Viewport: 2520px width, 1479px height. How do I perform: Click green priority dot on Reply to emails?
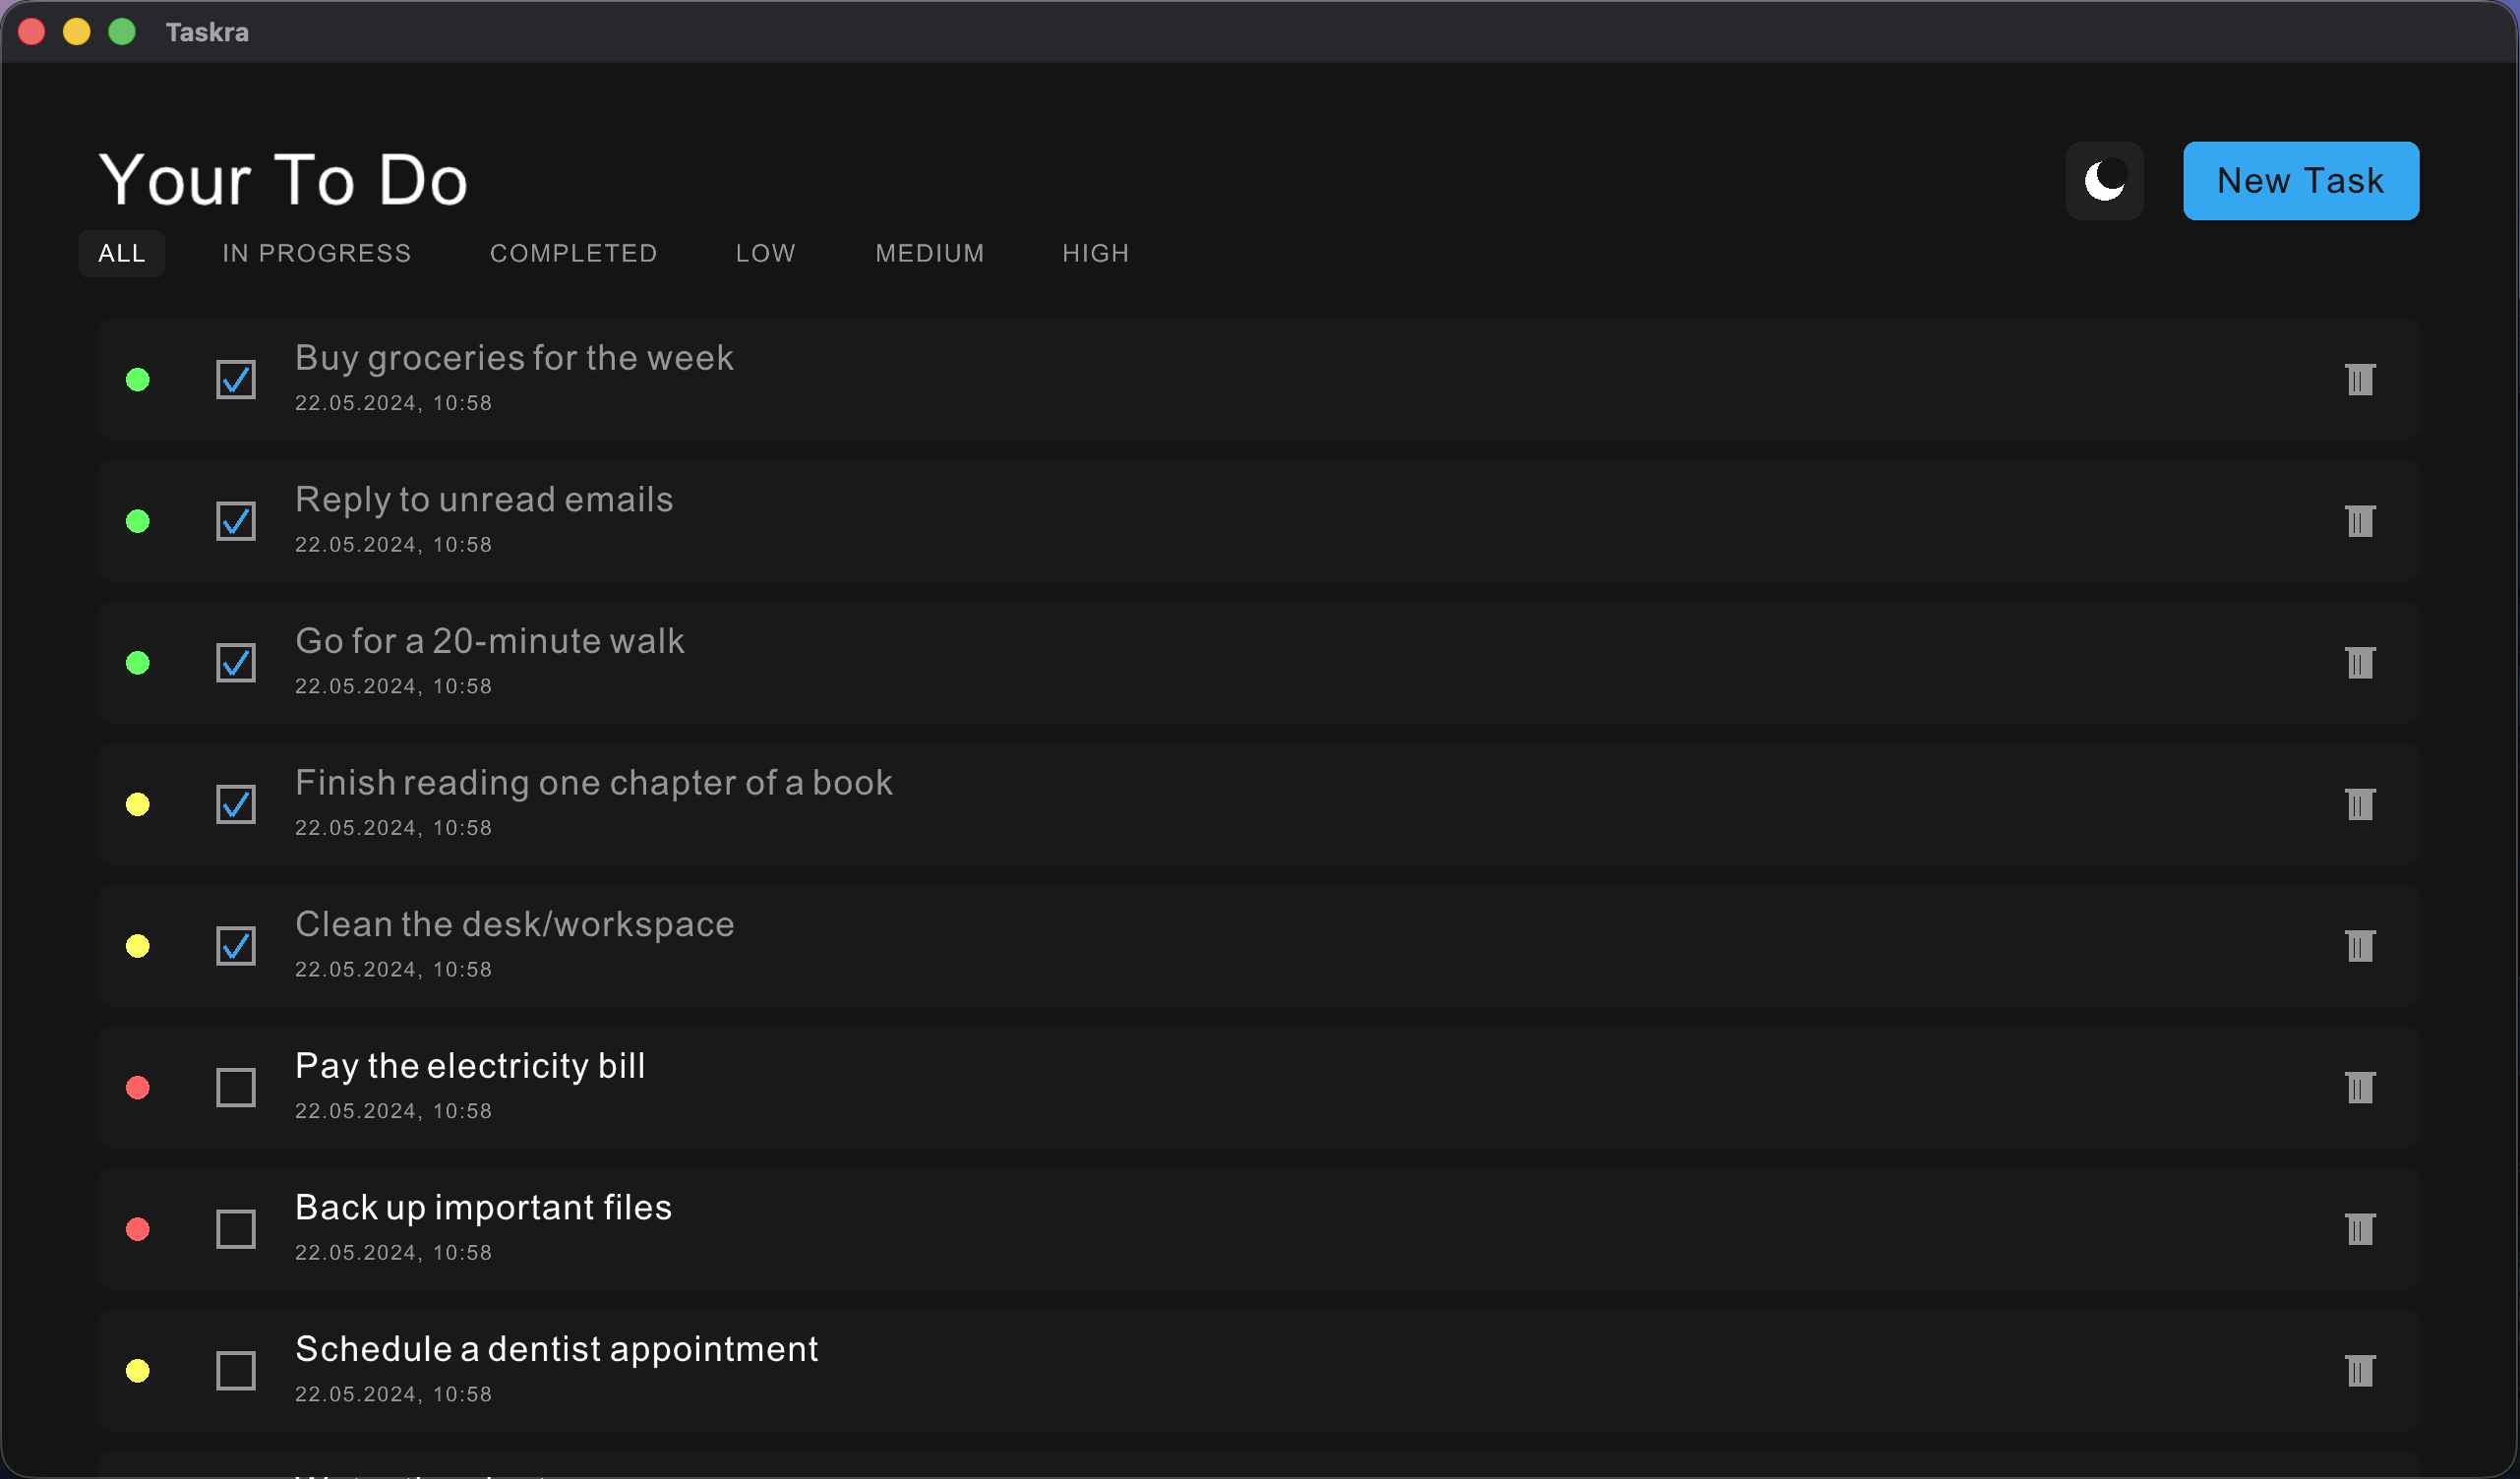pos(138,521)
